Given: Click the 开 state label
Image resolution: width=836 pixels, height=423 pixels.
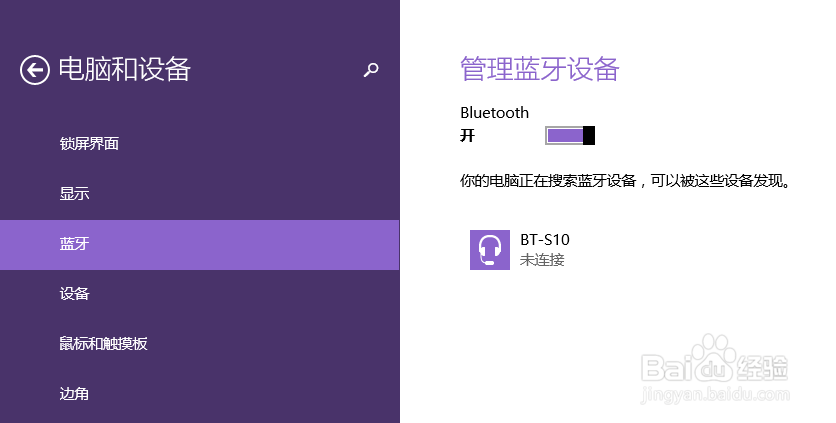Looking at the screenshot, I should (467, 136).
